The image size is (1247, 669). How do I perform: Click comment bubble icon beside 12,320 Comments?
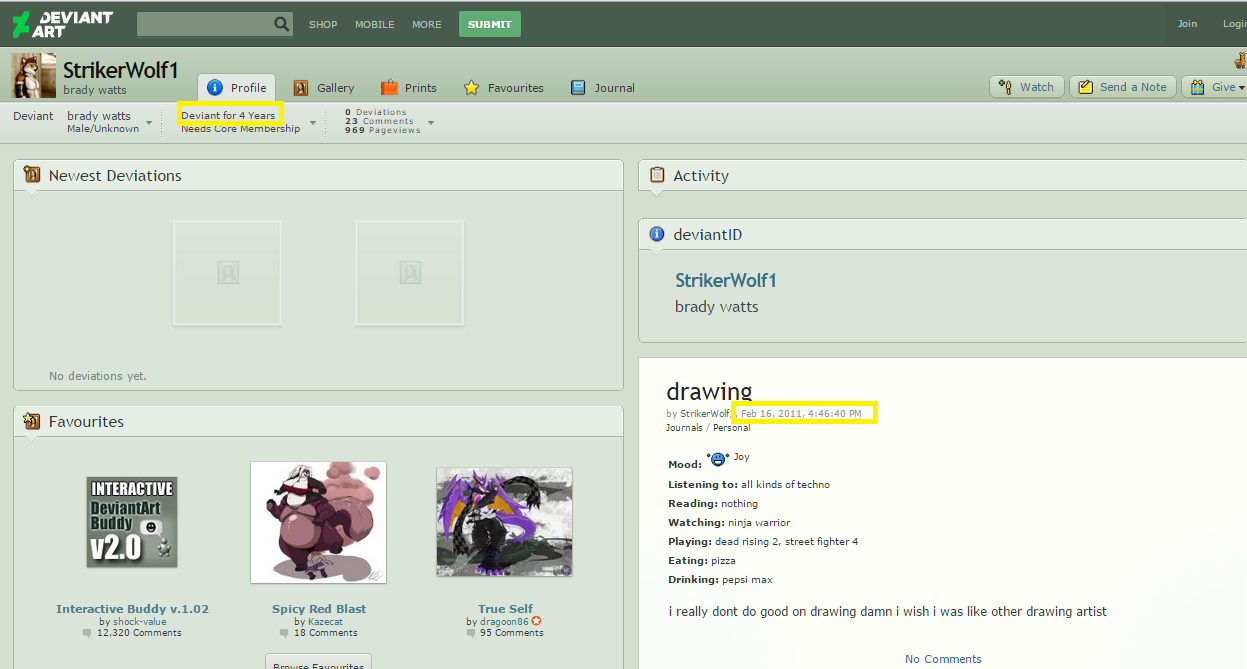click(87, 633)
